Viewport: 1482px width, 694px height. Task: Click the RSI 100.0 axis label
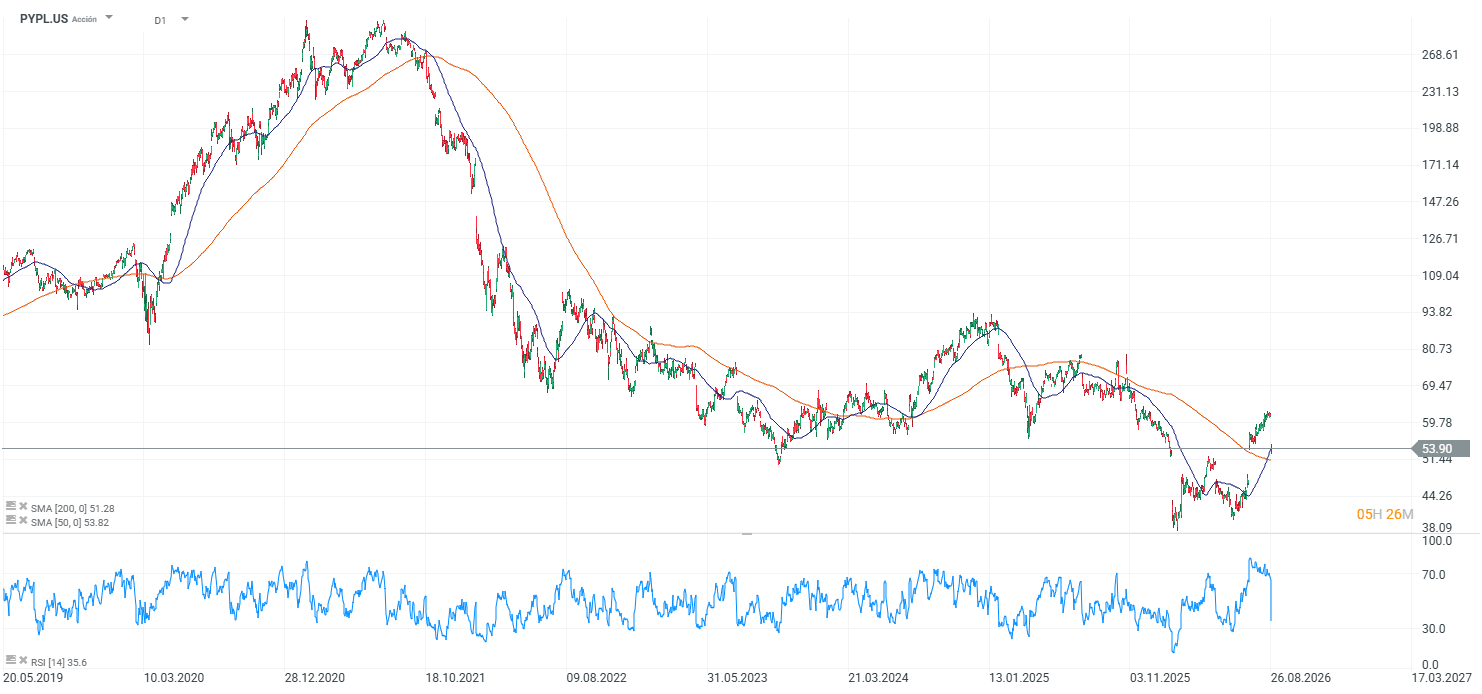pyautogui.click(x=1436, y=541)
